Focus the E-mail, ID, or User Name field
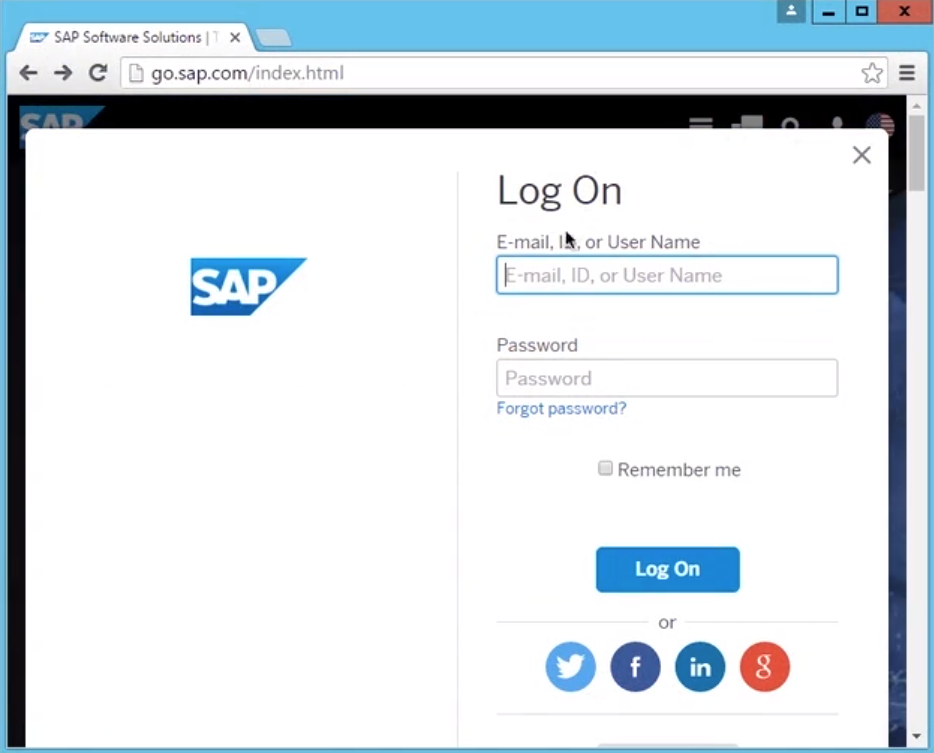The height and width of the screenshot is (753, 934). click(667, 275)
